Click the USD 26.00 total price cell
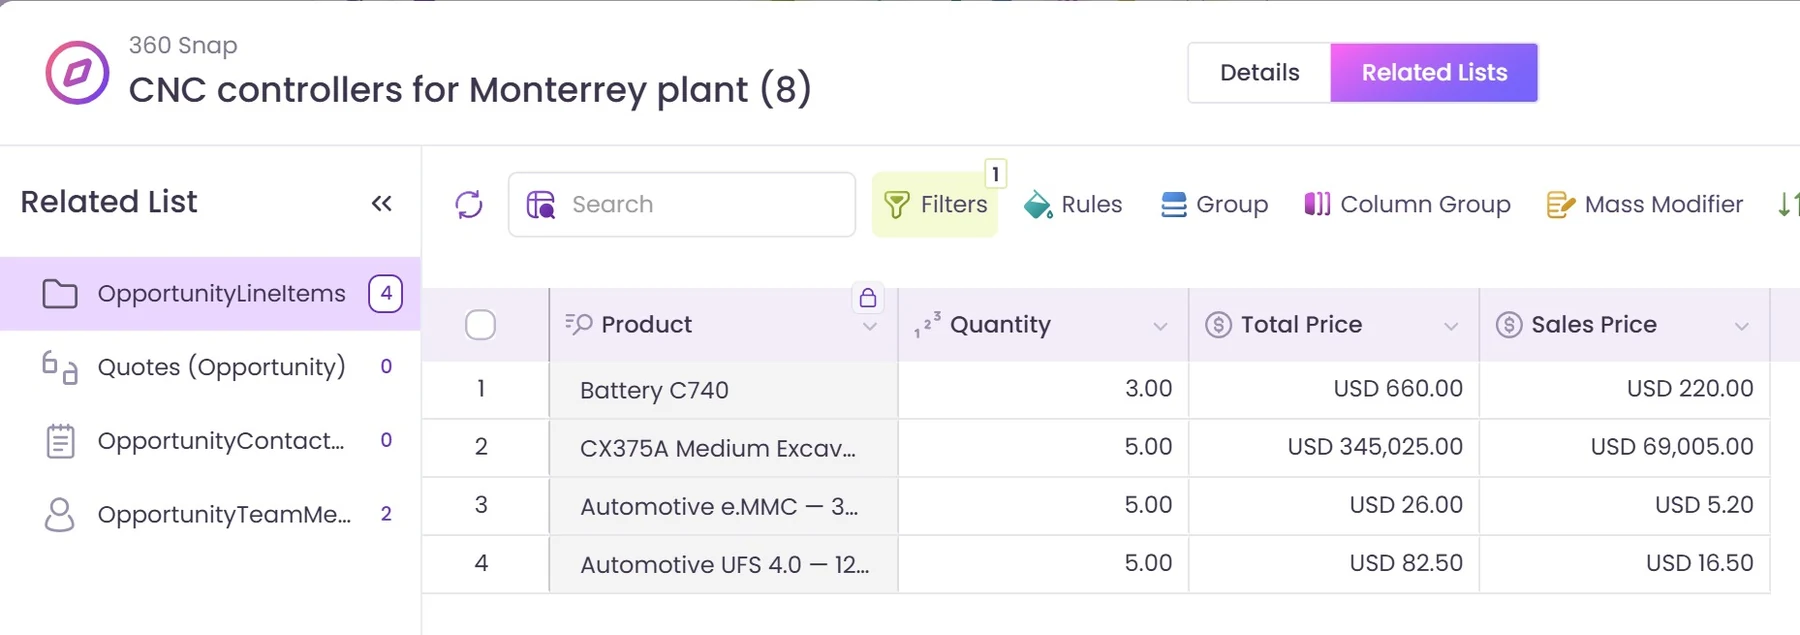1800x635 pixels. [x=1334, y=505]
